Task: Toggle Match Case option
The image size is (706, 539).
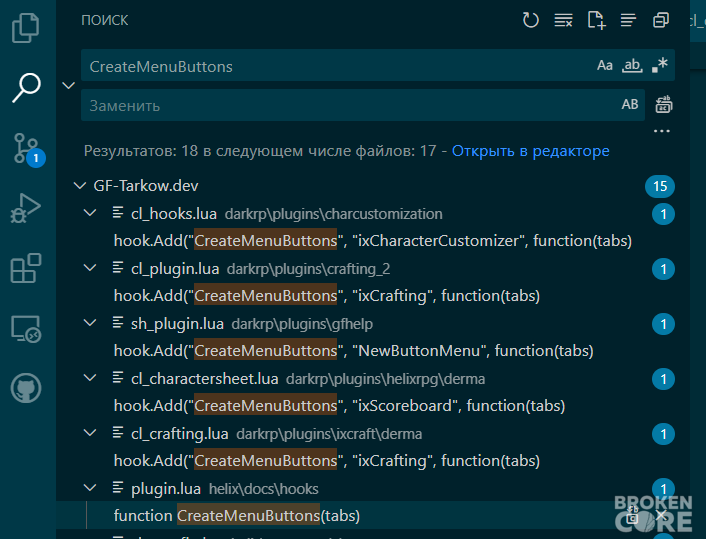Action: [605, 65]
